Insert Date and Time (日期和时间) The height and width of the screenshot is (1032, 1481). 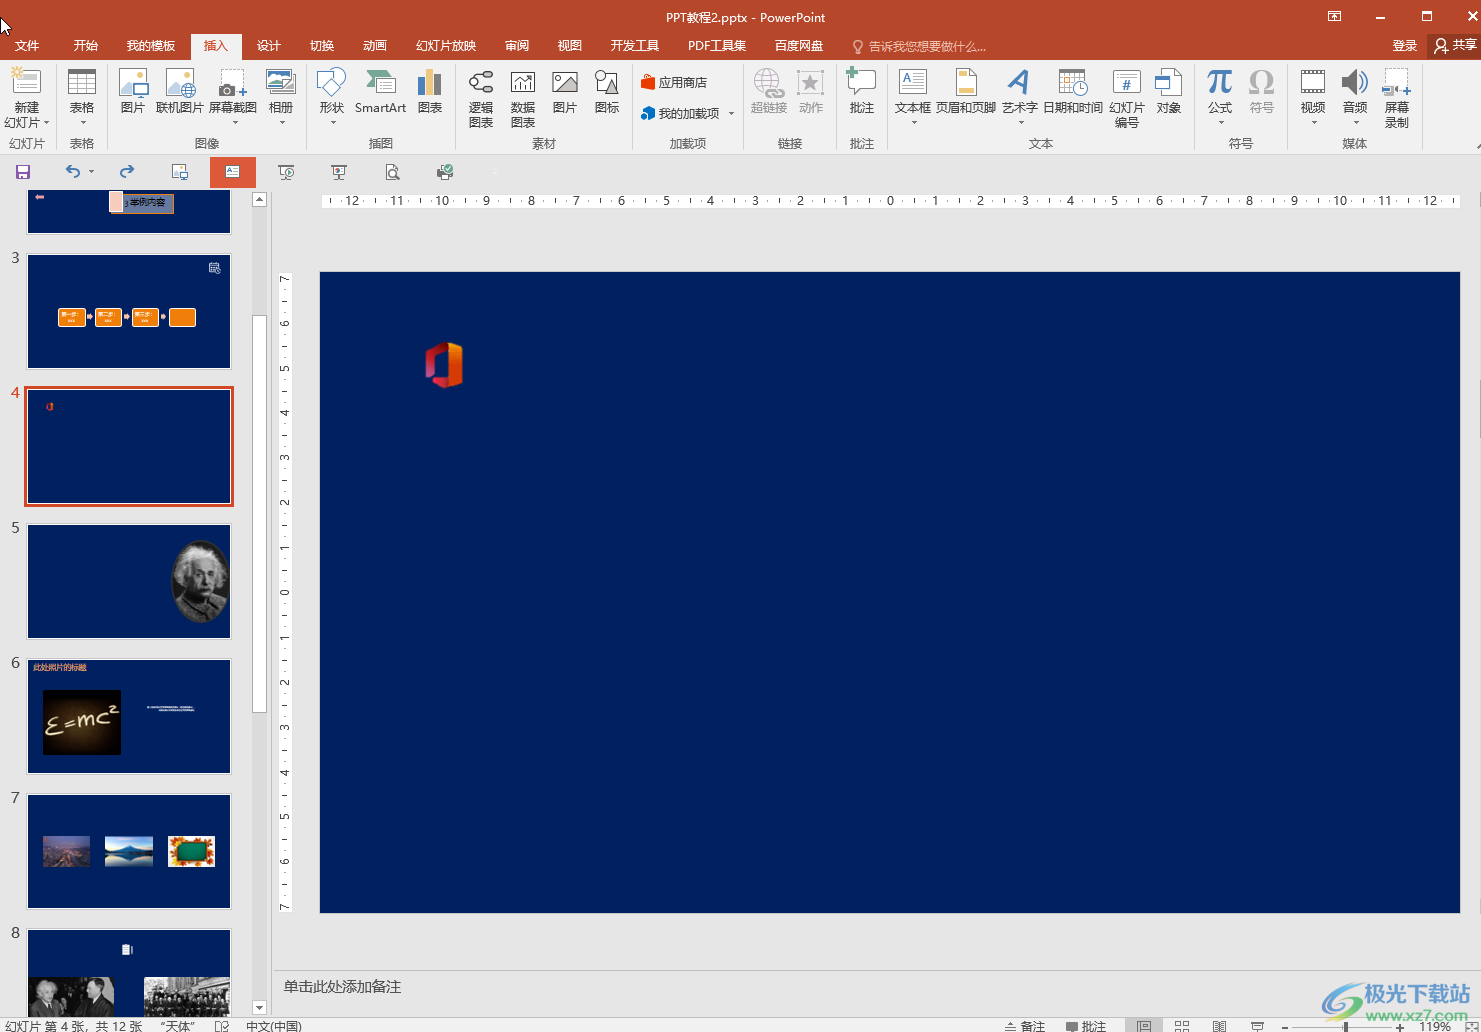[x=1073, y=92]
